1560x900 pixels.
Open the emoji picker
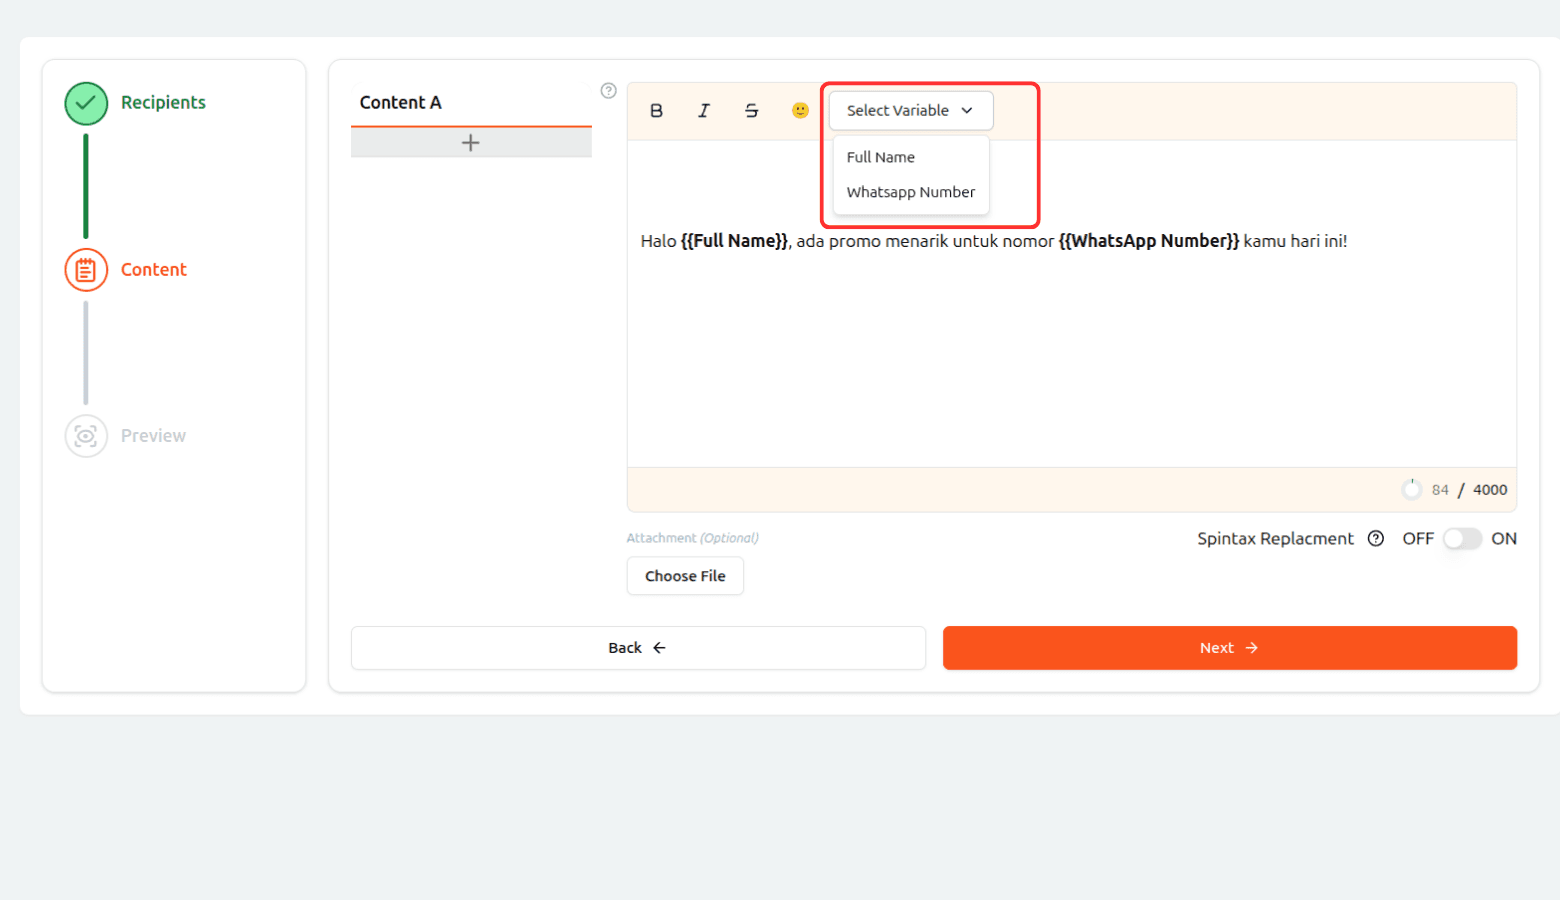pyautogui.click(x=800, y=111)
